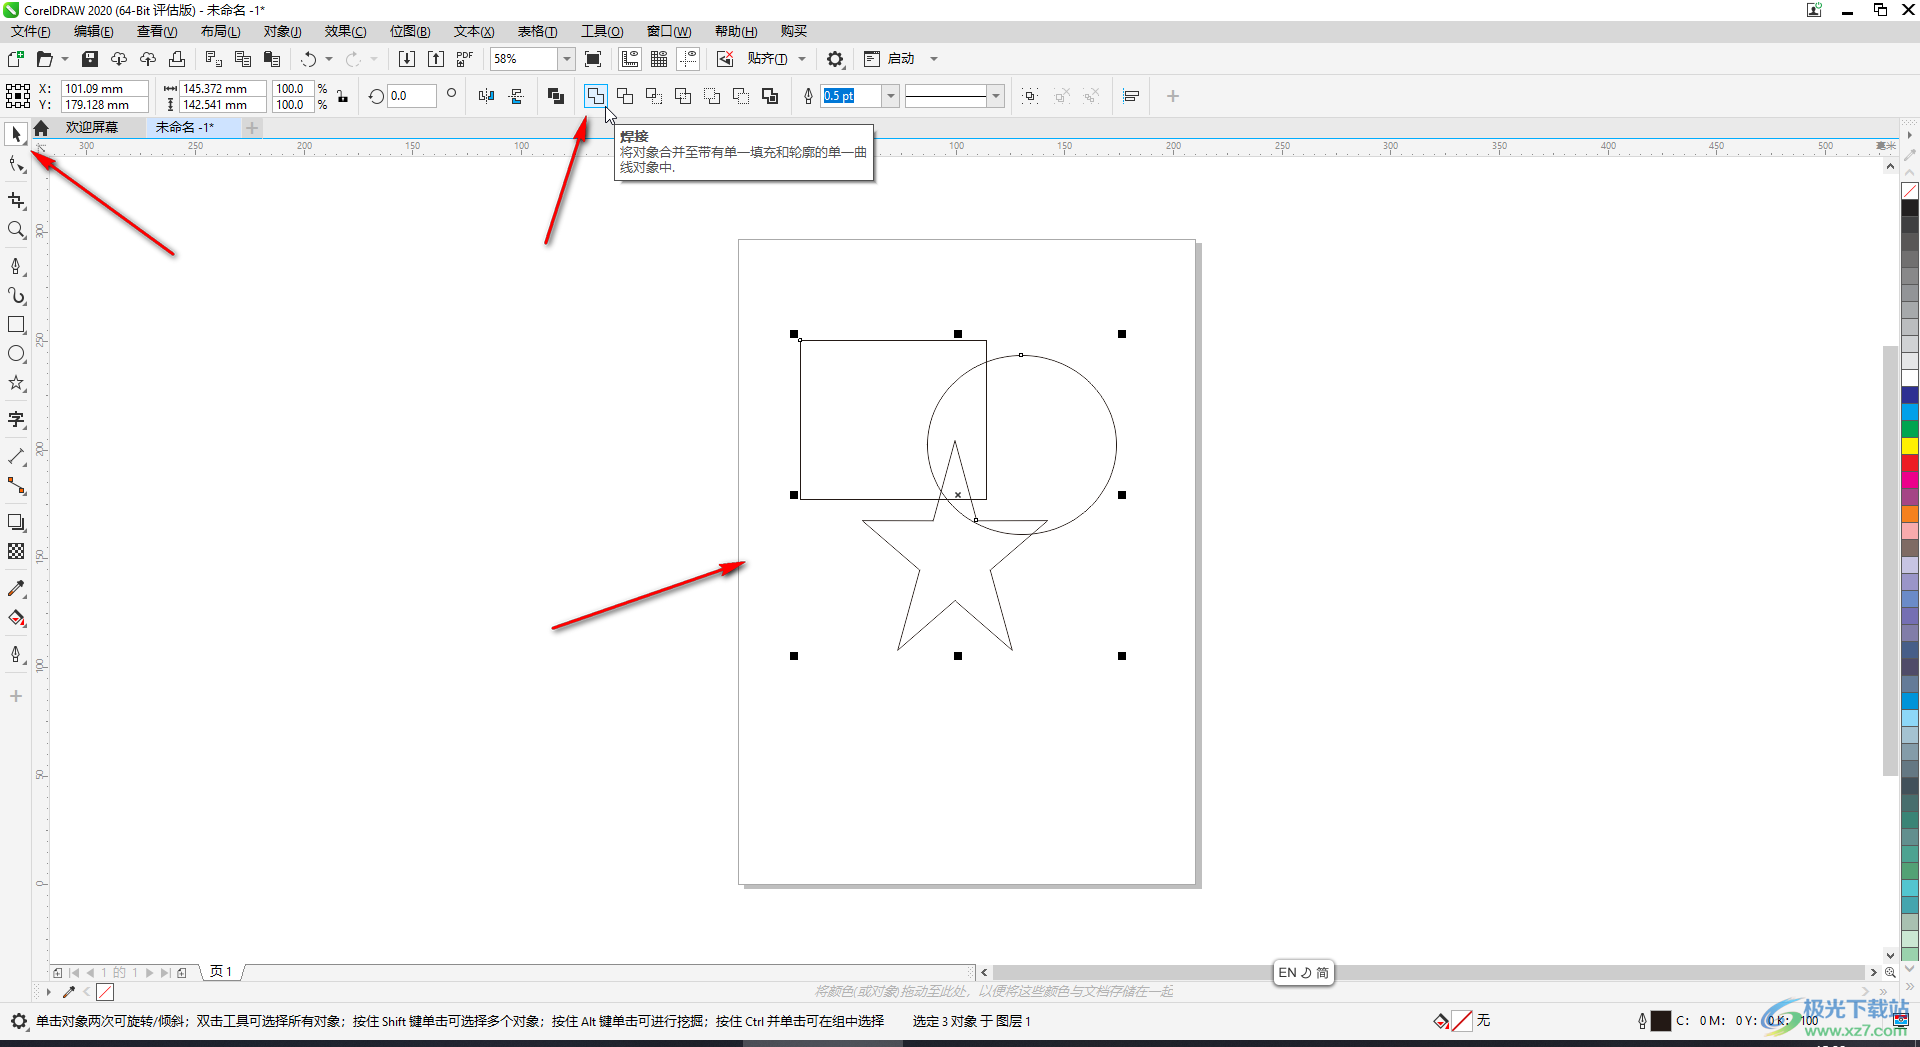
Task: Click the Publish to PDF icon
Action: coord(465,59)
